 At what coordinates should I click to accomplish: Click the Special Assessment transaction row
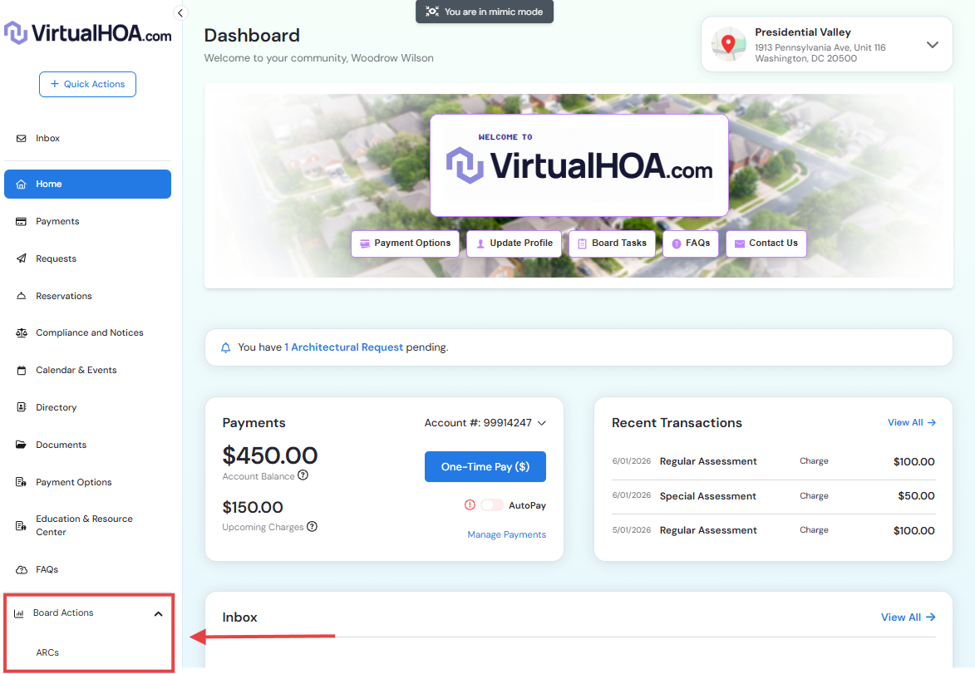pyautogui.click(x=773, y=496)
